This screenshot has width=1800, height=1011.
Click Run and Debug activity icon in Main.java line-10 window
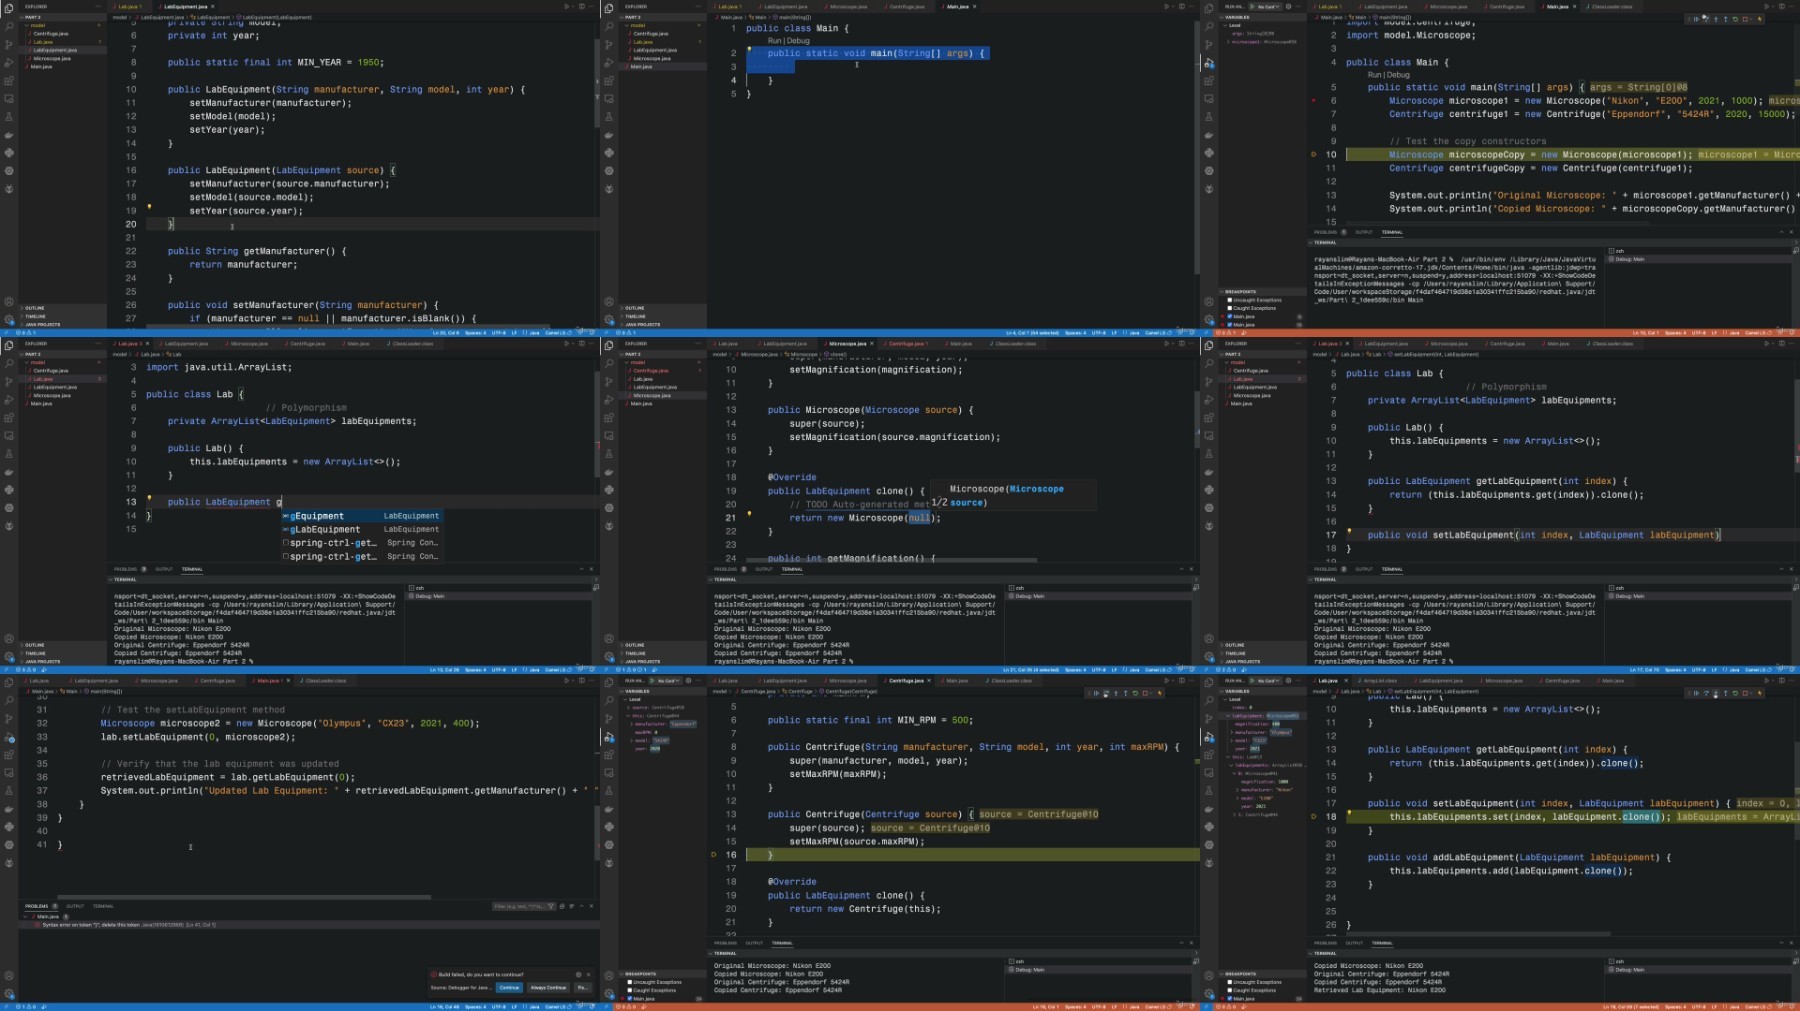[x=1209, y=62]
